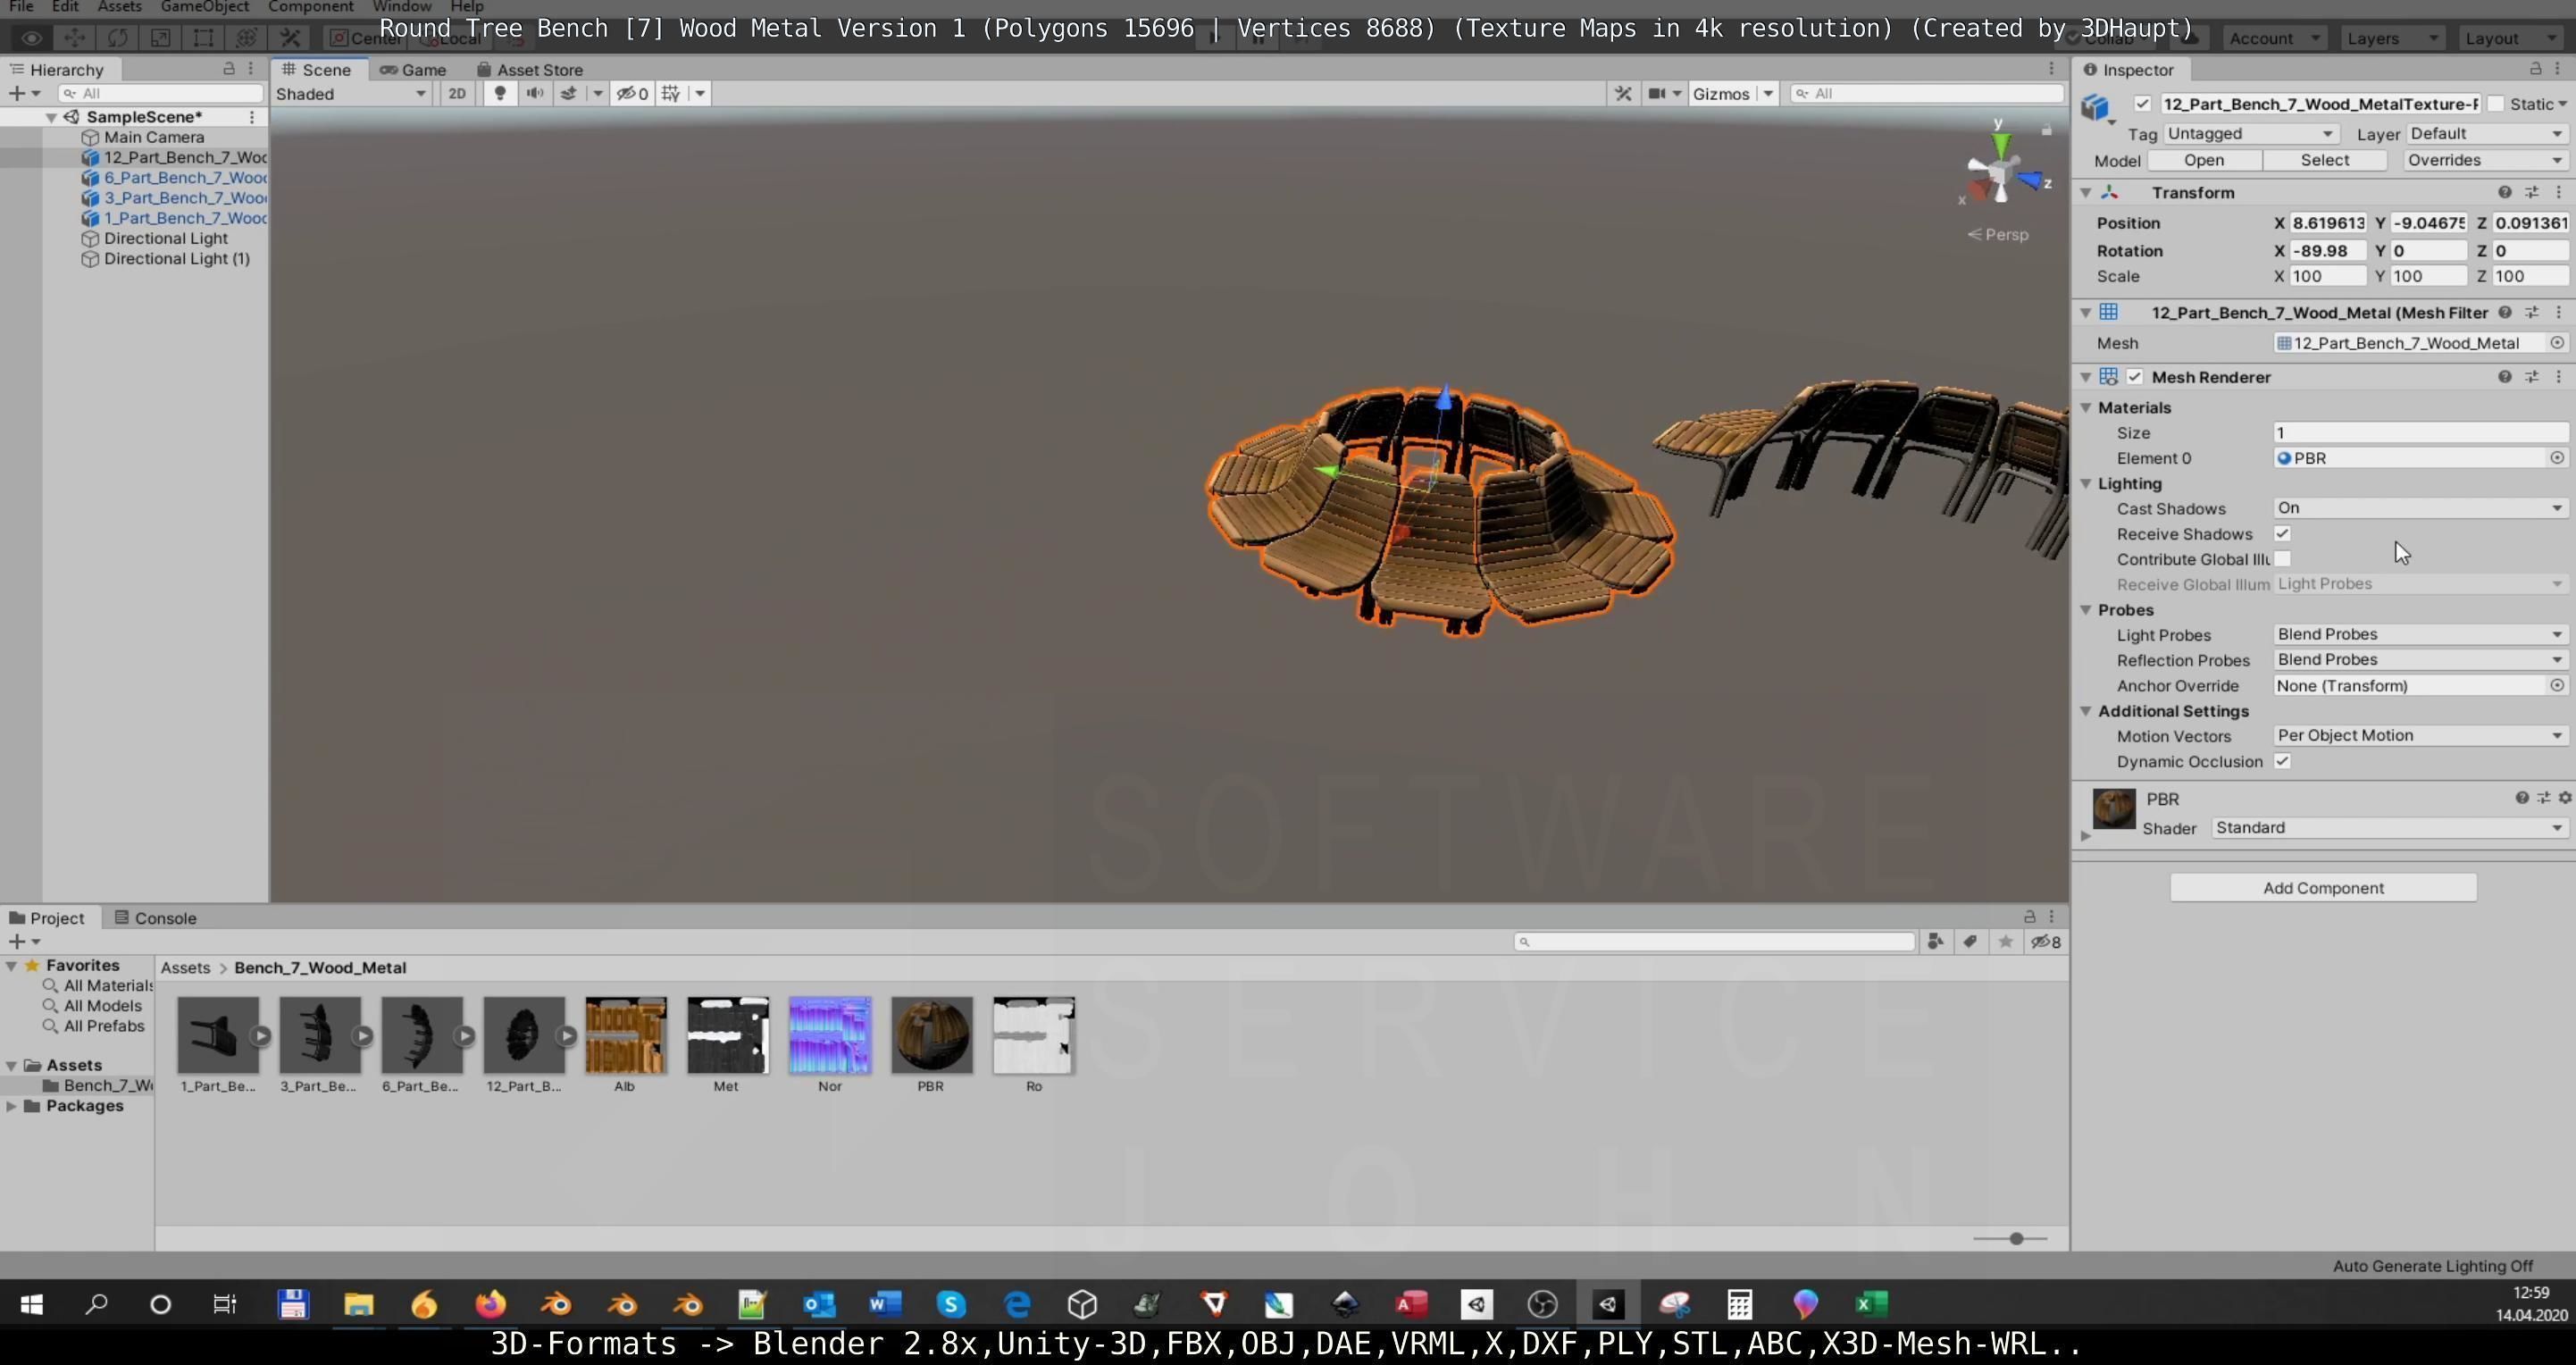This screenshot has width=2576, height=1365.
Task: Click the PBR material asset thumbnail
Action: click(x=931, y=1036)
